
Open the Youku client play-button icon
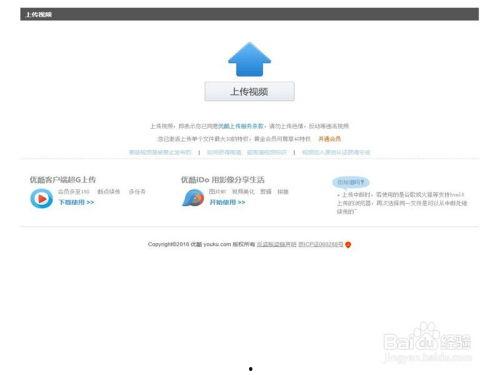tap(42, 198)
